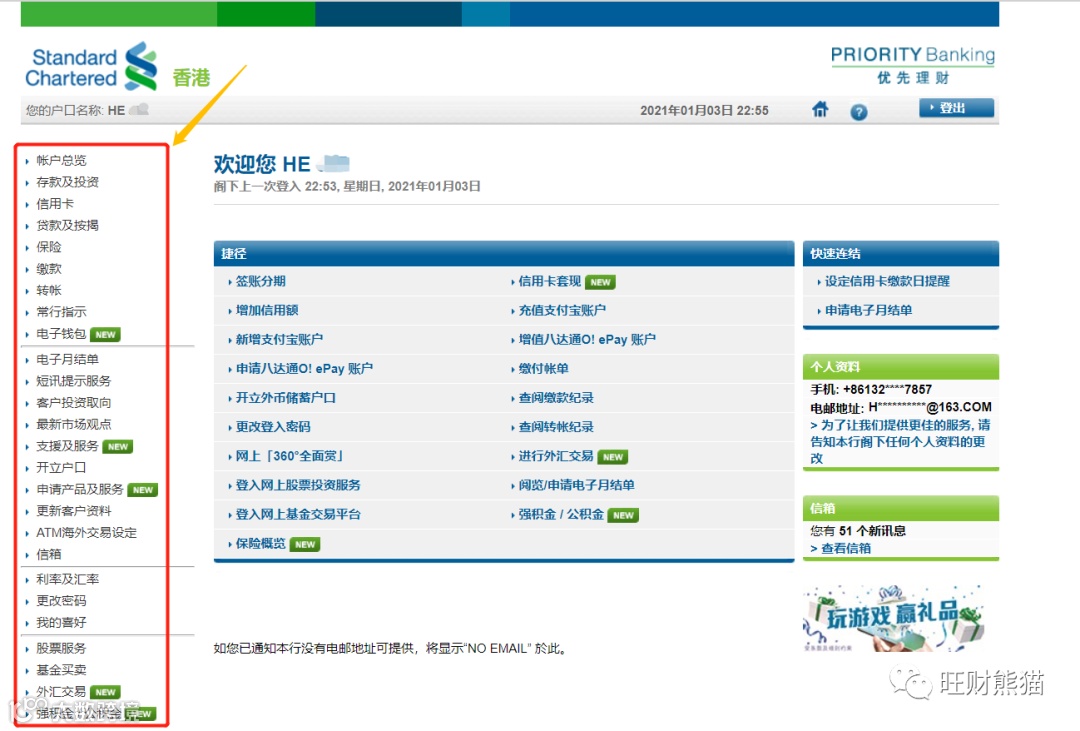The width and height of the screenshot is (1080, 731).
Task: Open 设定信用卡缴款日提醒 quick link
Action: pyautogui.click(x=887, y=281)
